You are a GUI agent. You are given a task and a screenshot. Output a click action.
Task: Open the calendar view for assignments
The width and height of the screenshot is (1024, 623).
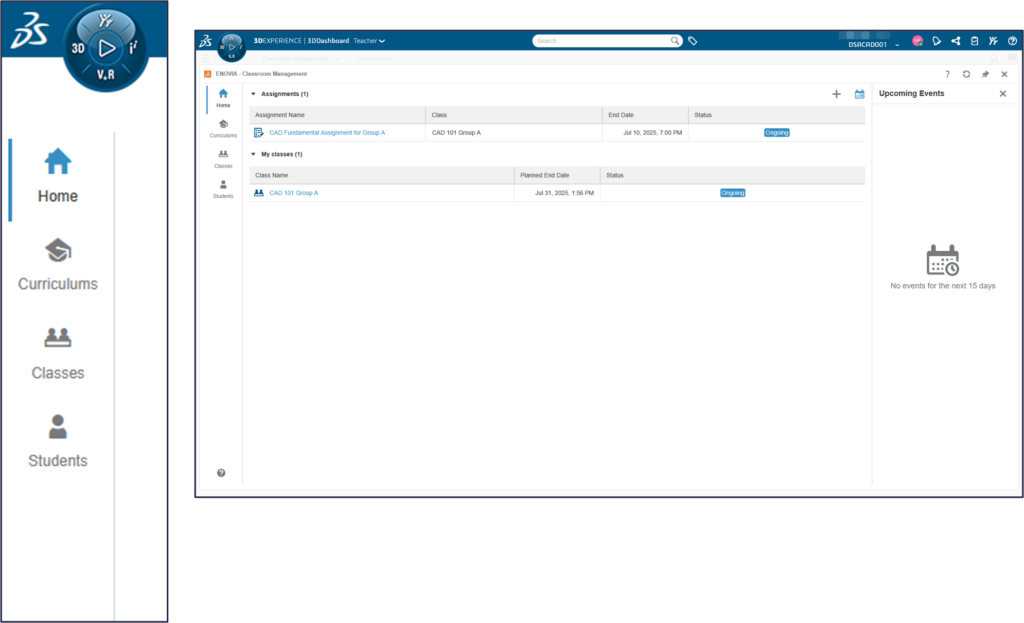pyautogui.click(x=859, y=93)
